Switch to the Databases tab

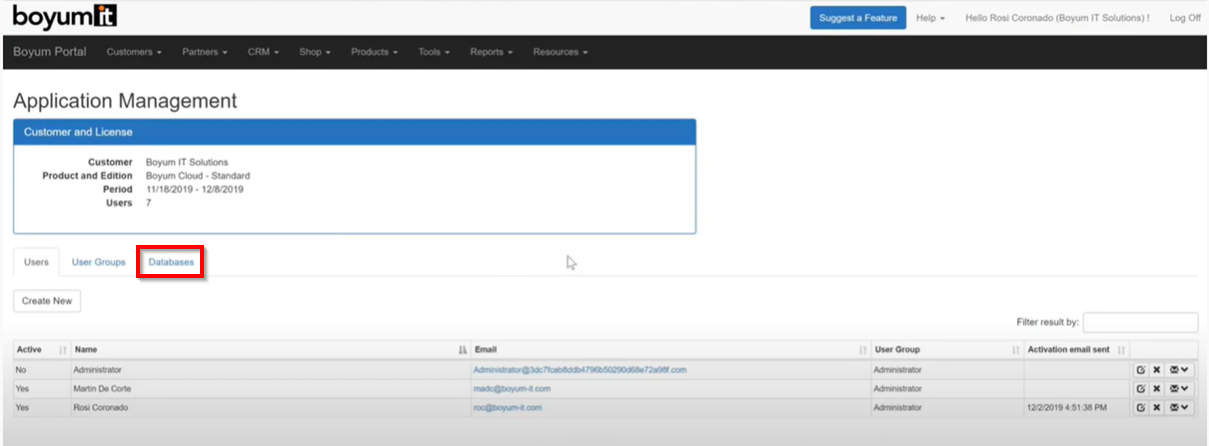point(171,262)
